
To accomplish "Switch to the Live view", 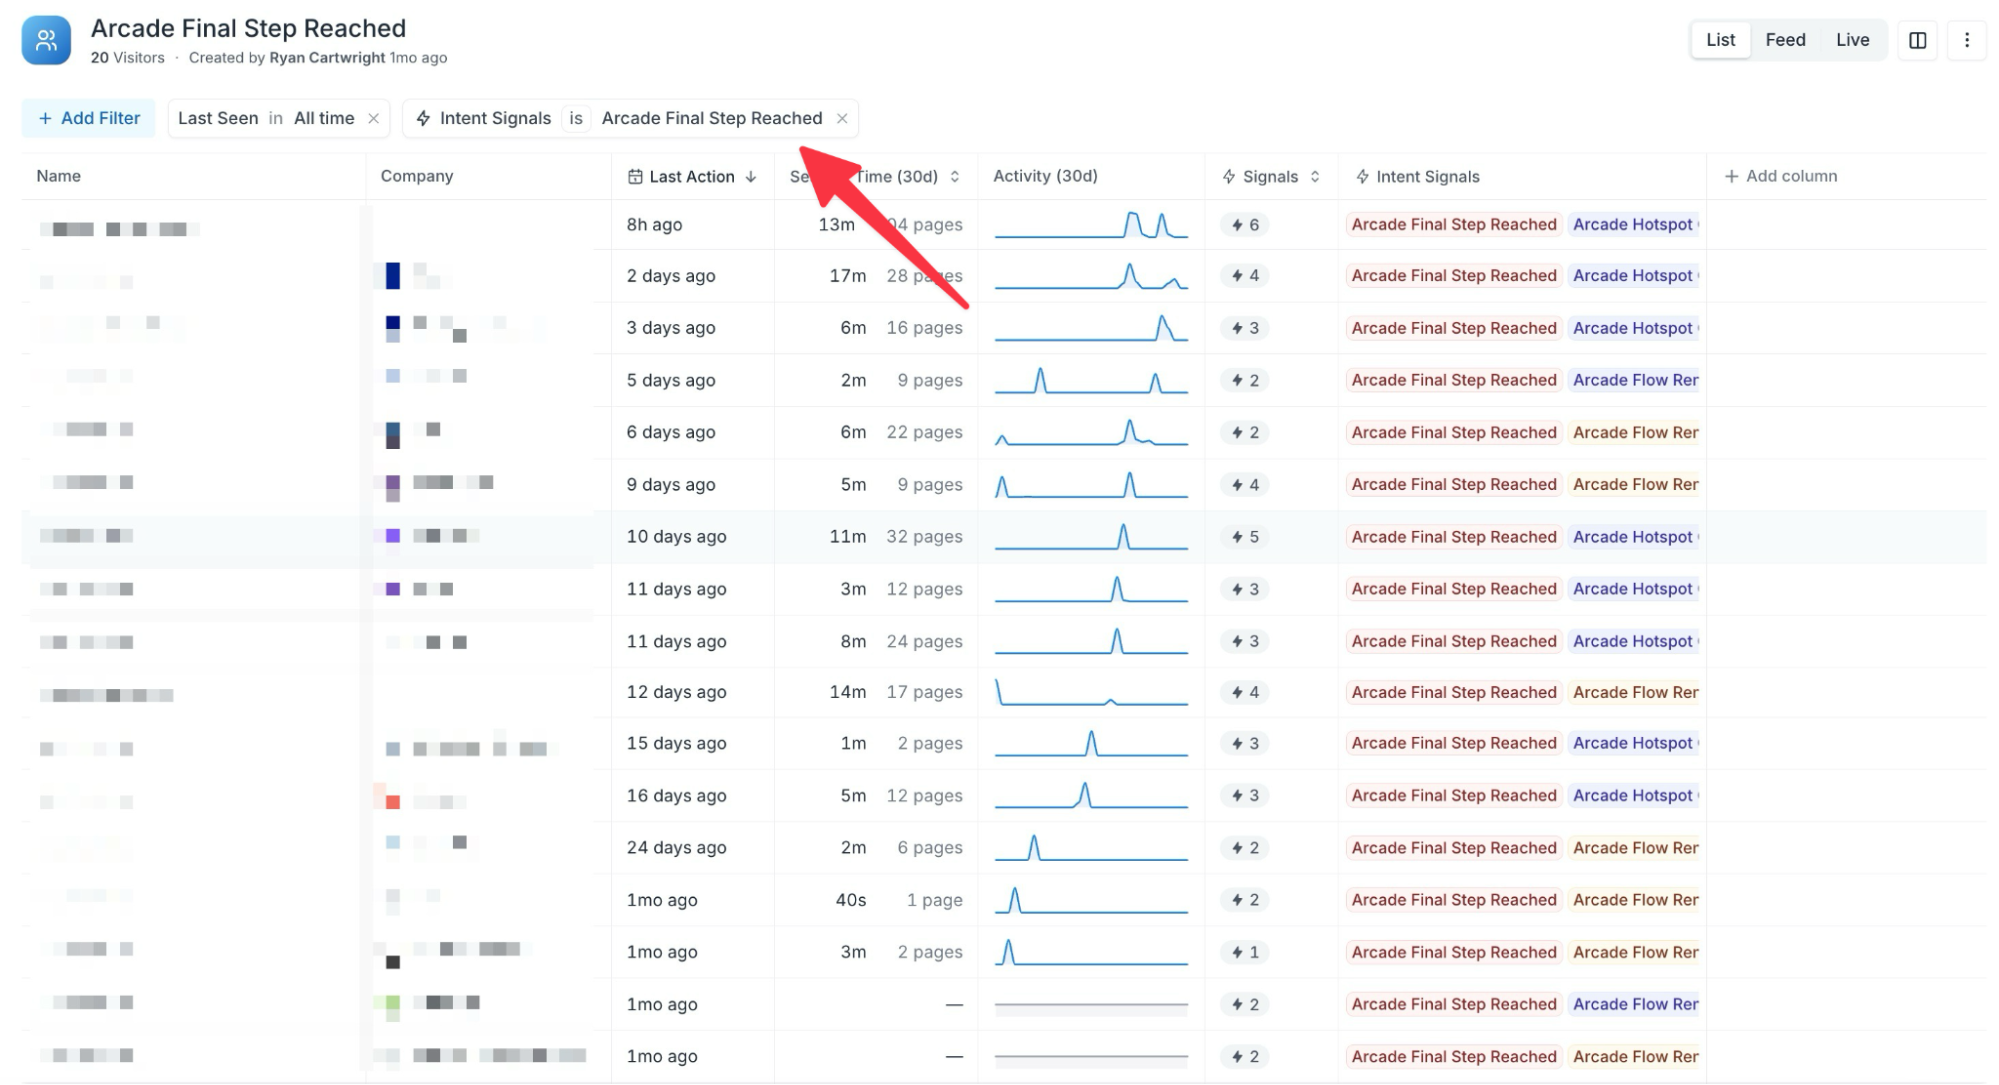I will point(1852,40).
